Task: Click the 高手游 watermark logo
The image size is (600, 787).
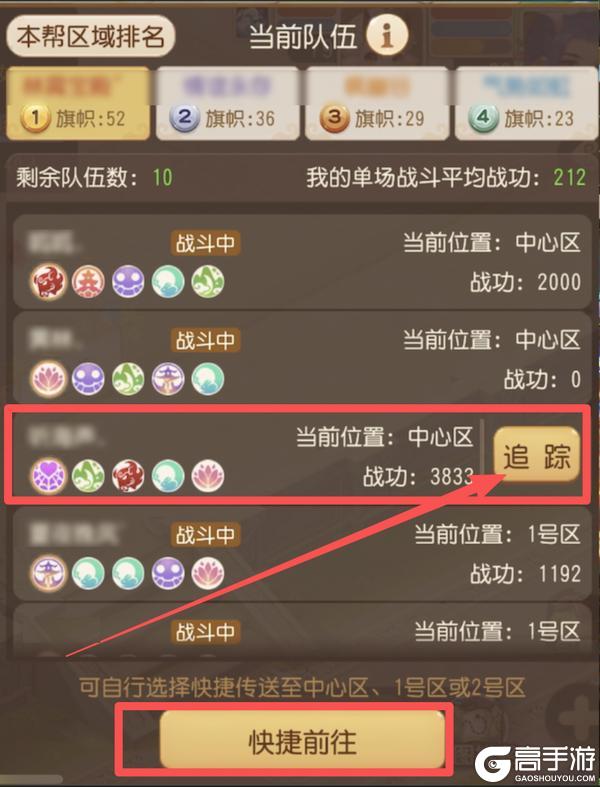Action: coord(535,763)
